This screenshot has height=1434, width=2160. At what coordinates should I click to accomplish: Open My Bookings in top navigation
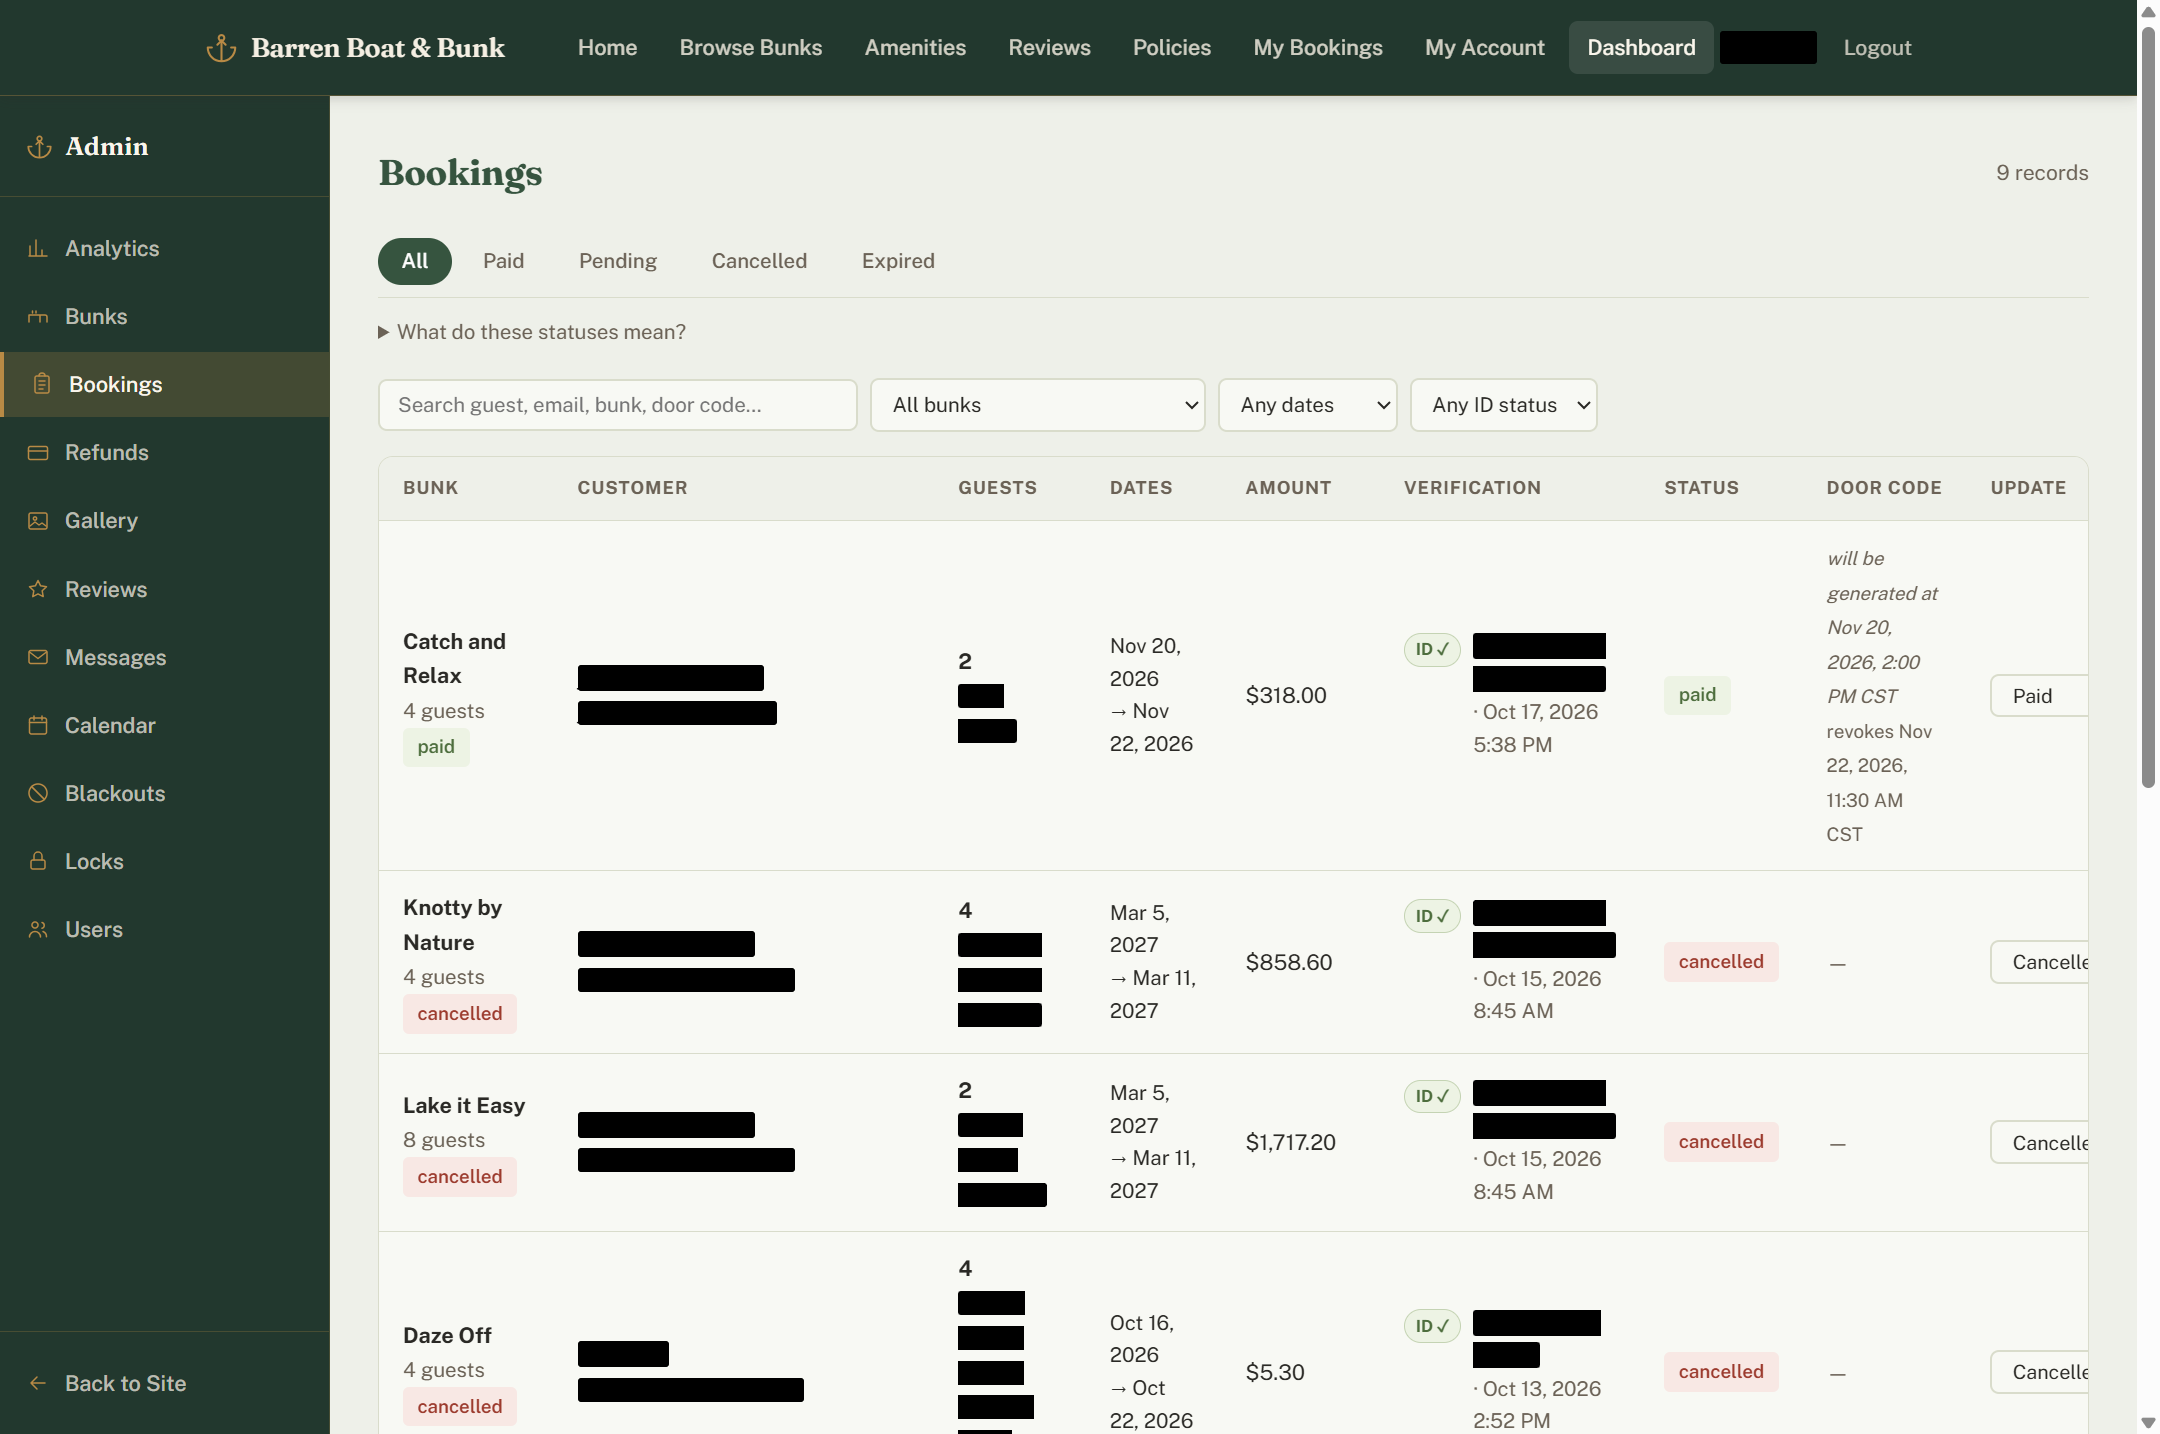click(x=1318, y=48)
